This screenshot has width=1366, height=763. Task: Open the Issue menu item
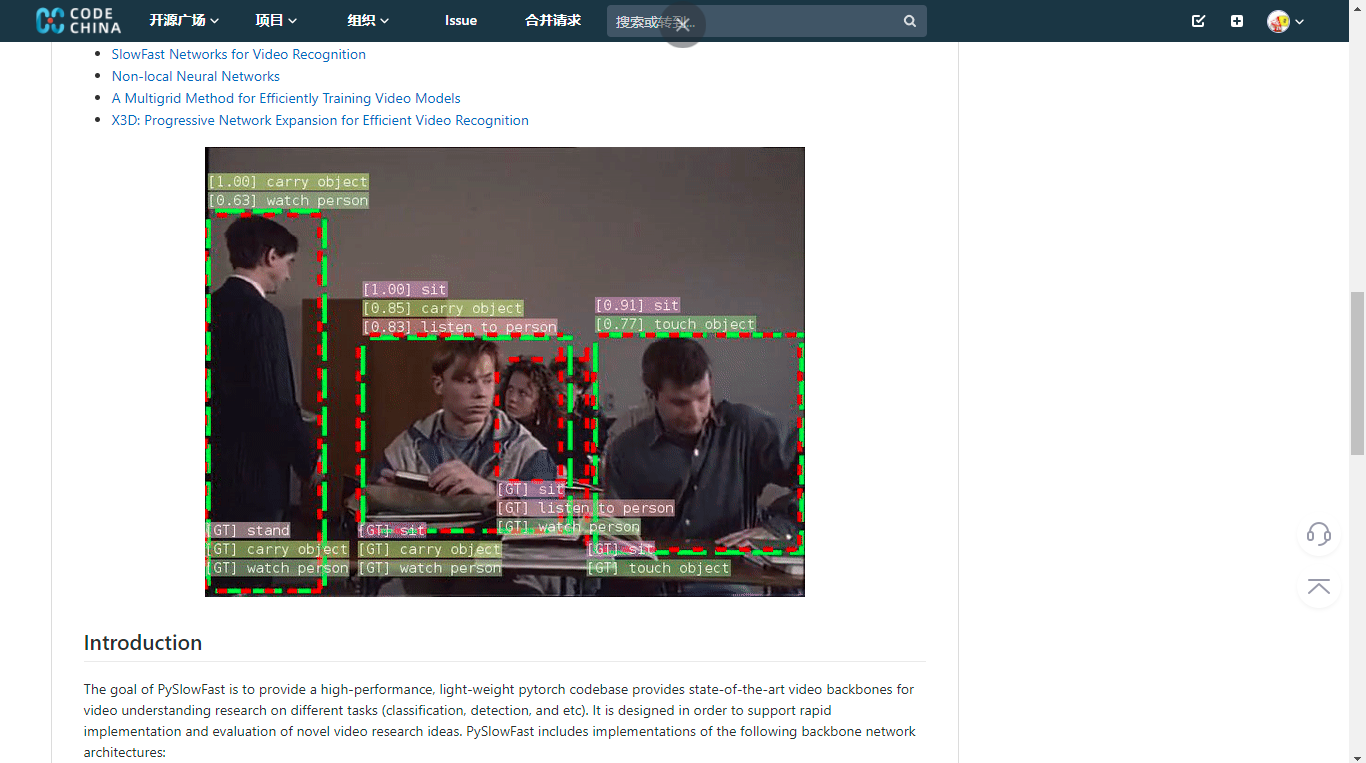click(x=460, y=20)
